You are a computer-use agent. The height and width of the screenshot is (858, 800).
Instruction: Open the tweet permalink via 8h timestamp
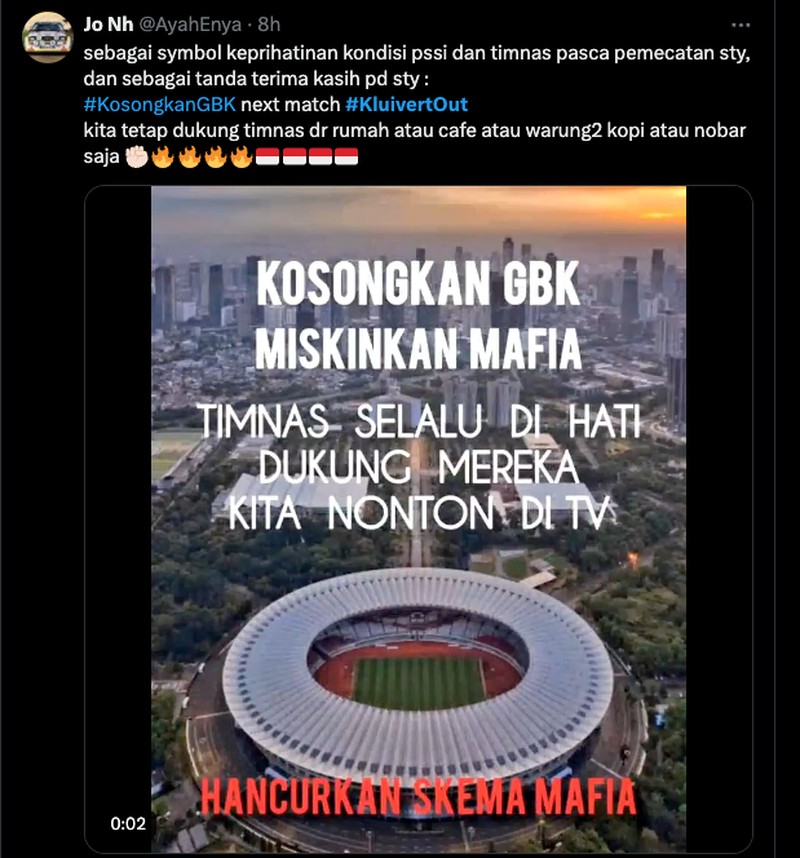[269, 25]
